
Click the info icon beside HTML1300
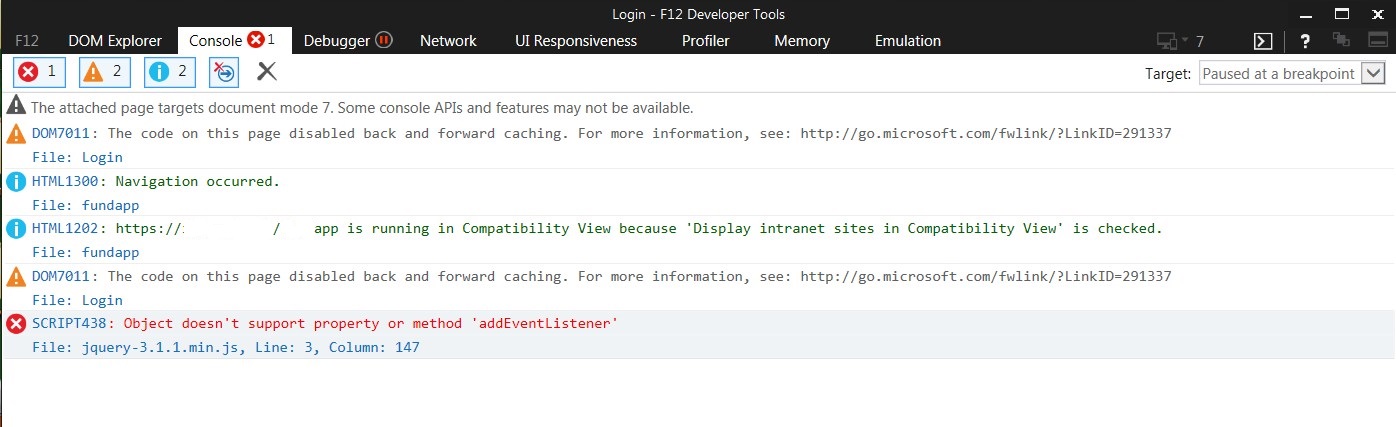(x=16, y=181)
